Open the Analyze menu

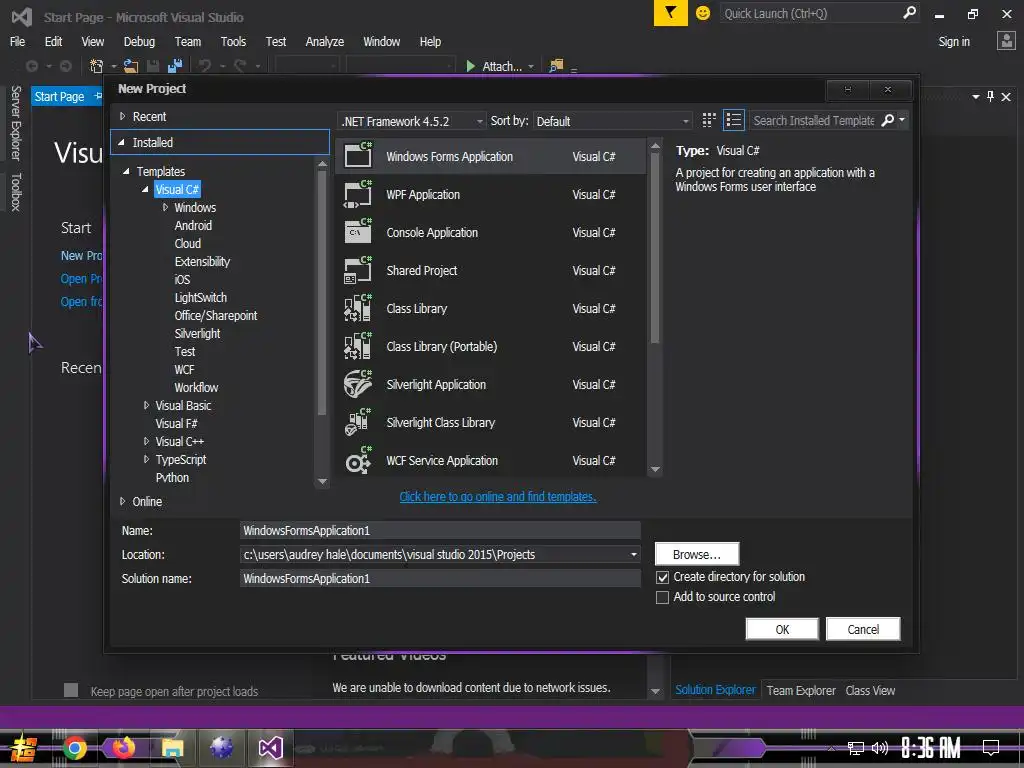(x=325, y=41)
